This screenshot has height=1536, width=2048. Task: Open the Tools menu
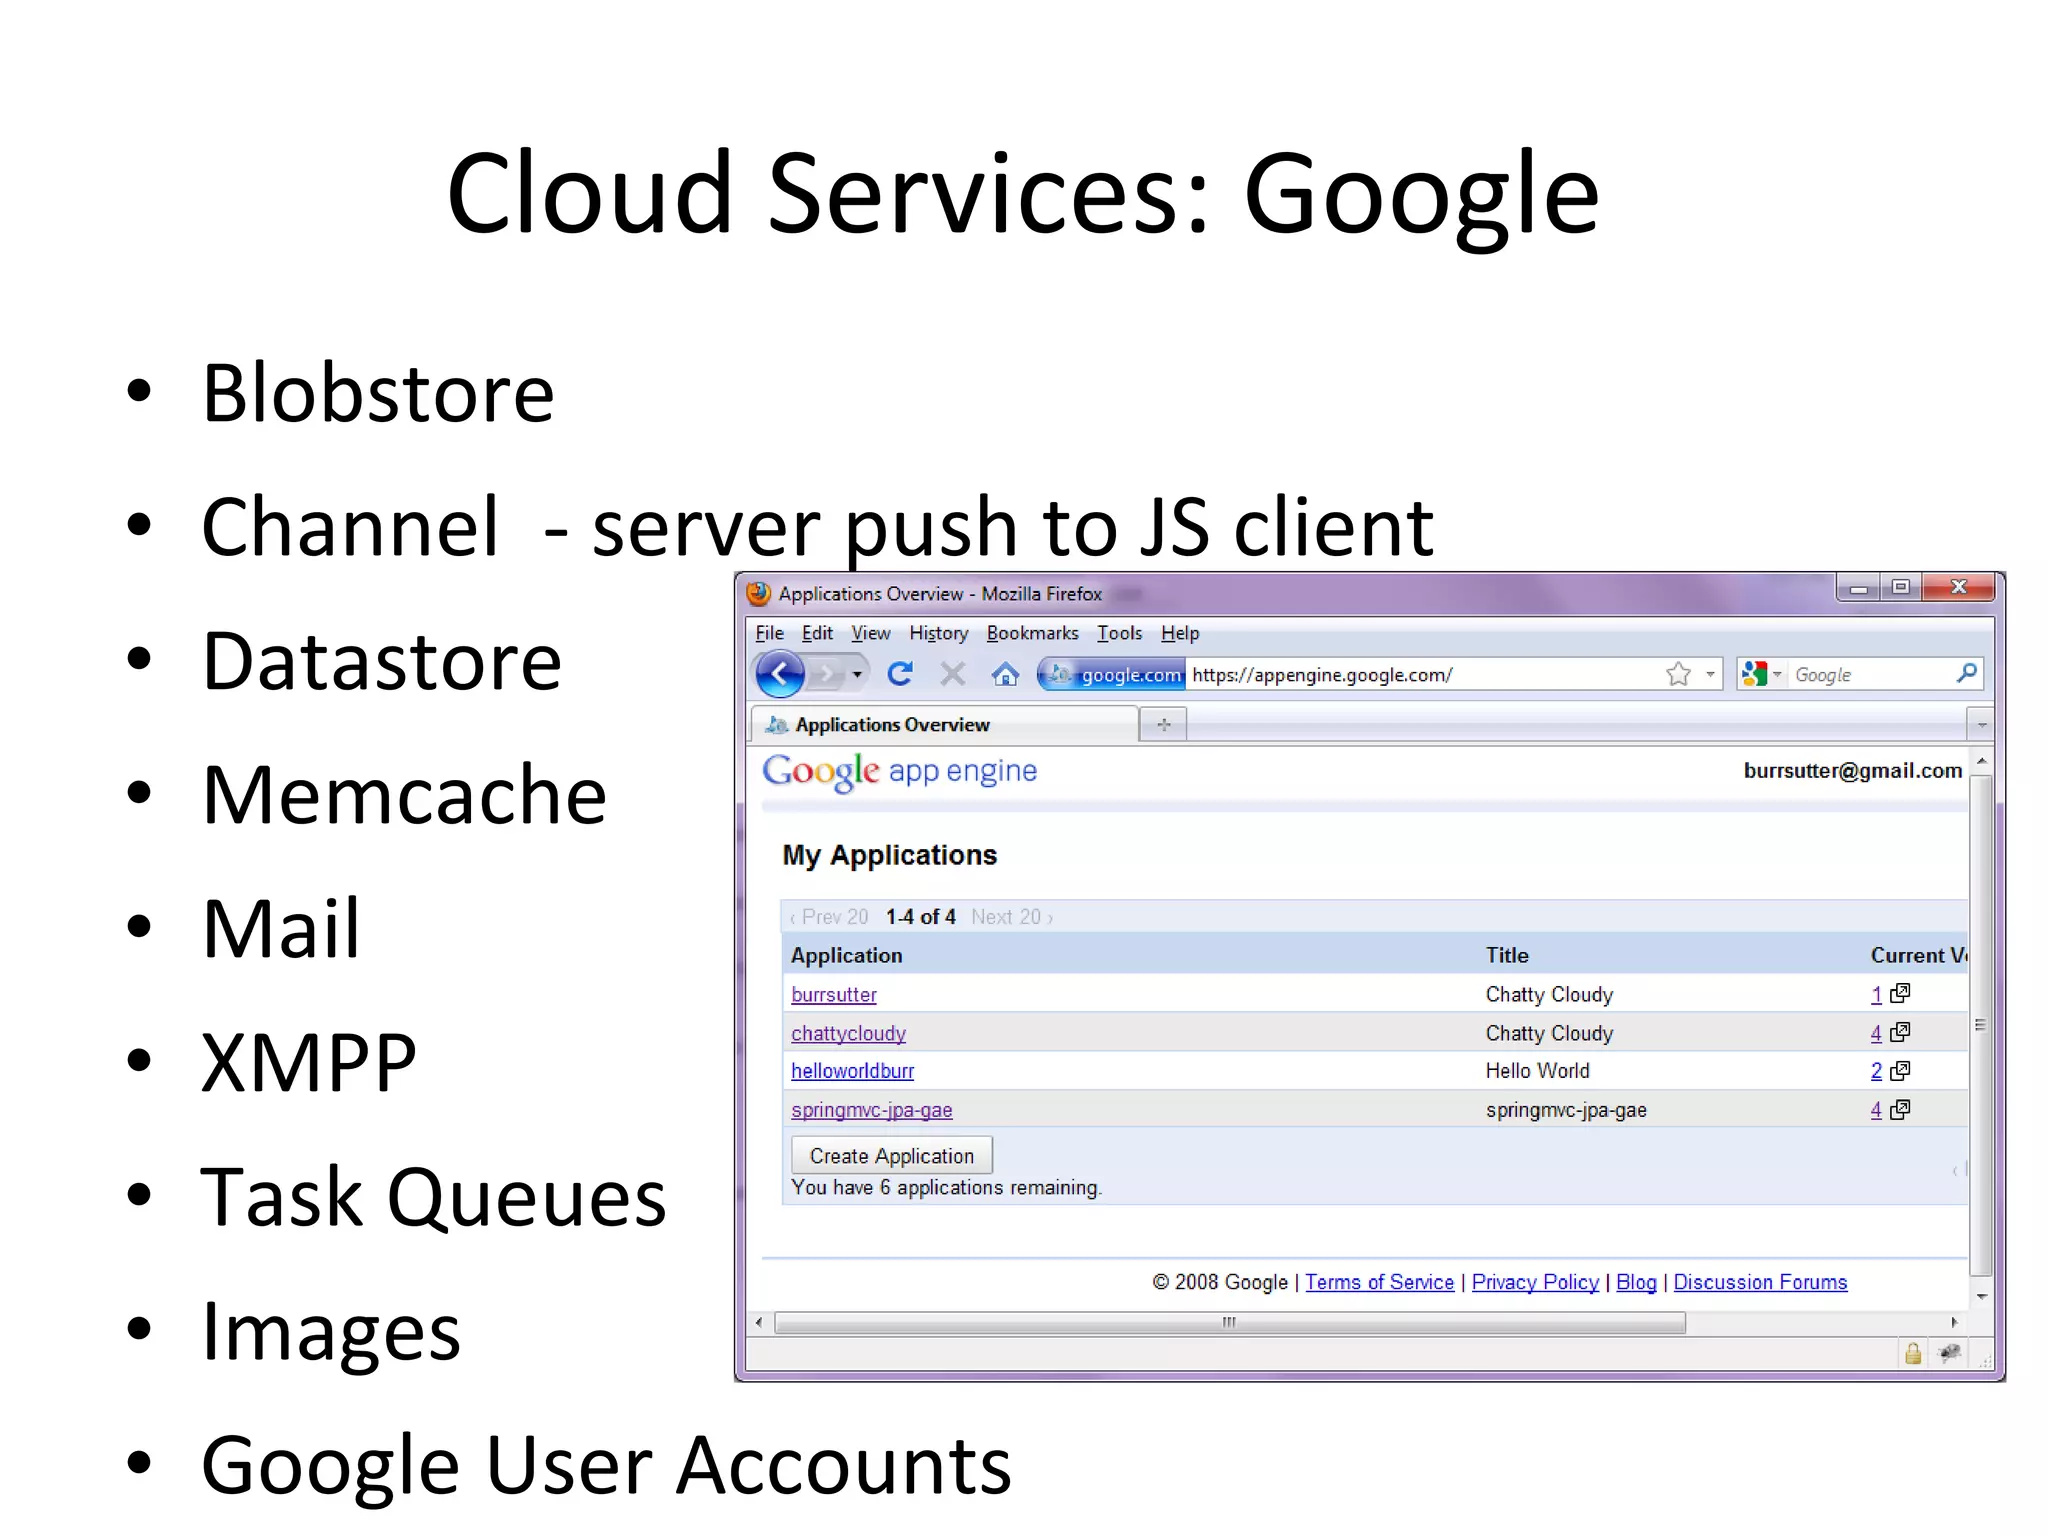pos(1119,633)
